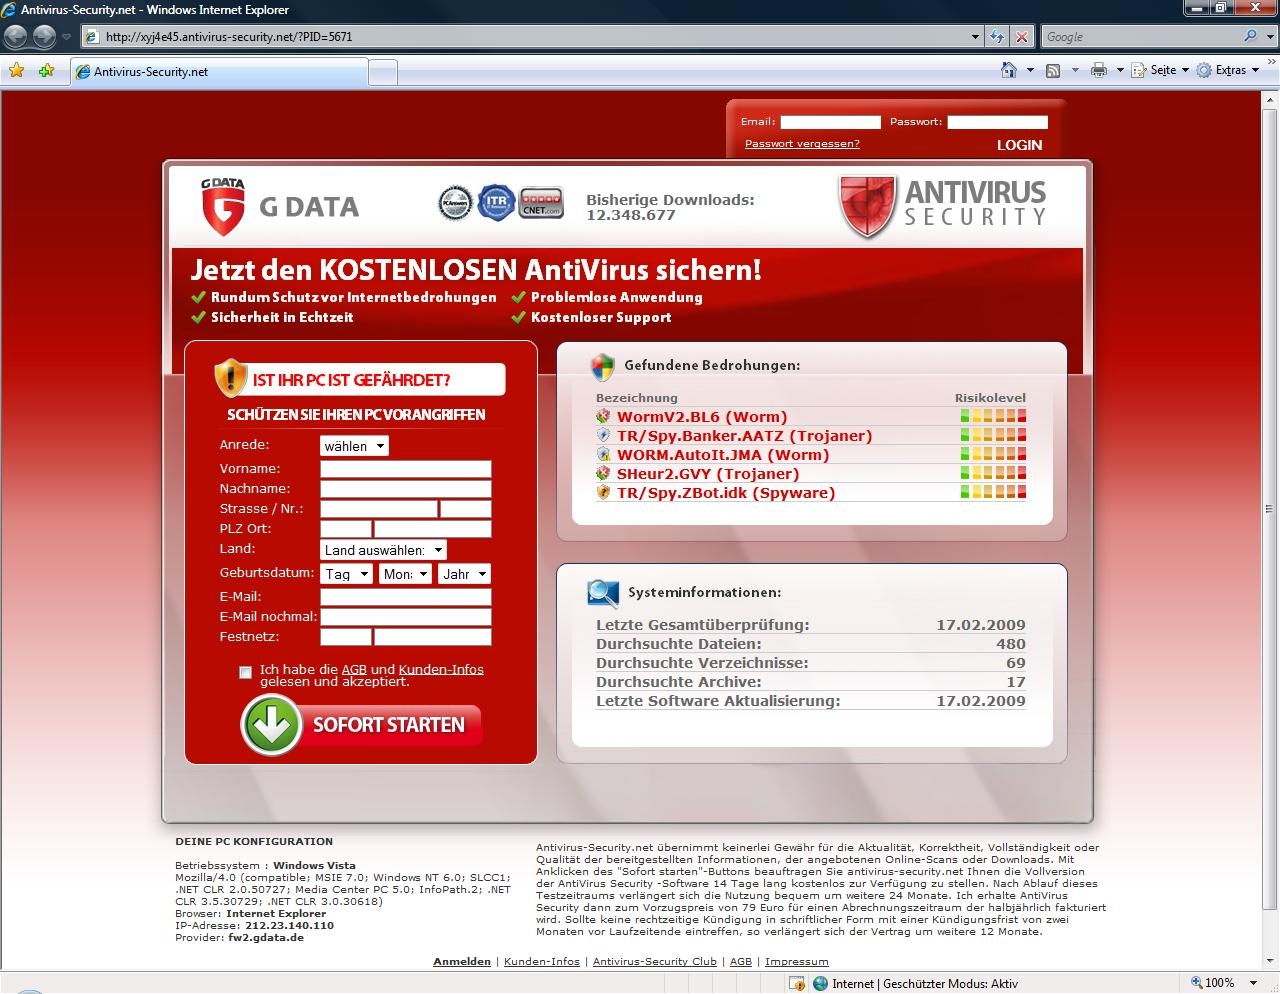This screenshot has height=994, width=1280.
Task: Tick the AGB and Kunden-Infos acceptance checkbox
Action: pyautogui.click(x=245, y=672)
